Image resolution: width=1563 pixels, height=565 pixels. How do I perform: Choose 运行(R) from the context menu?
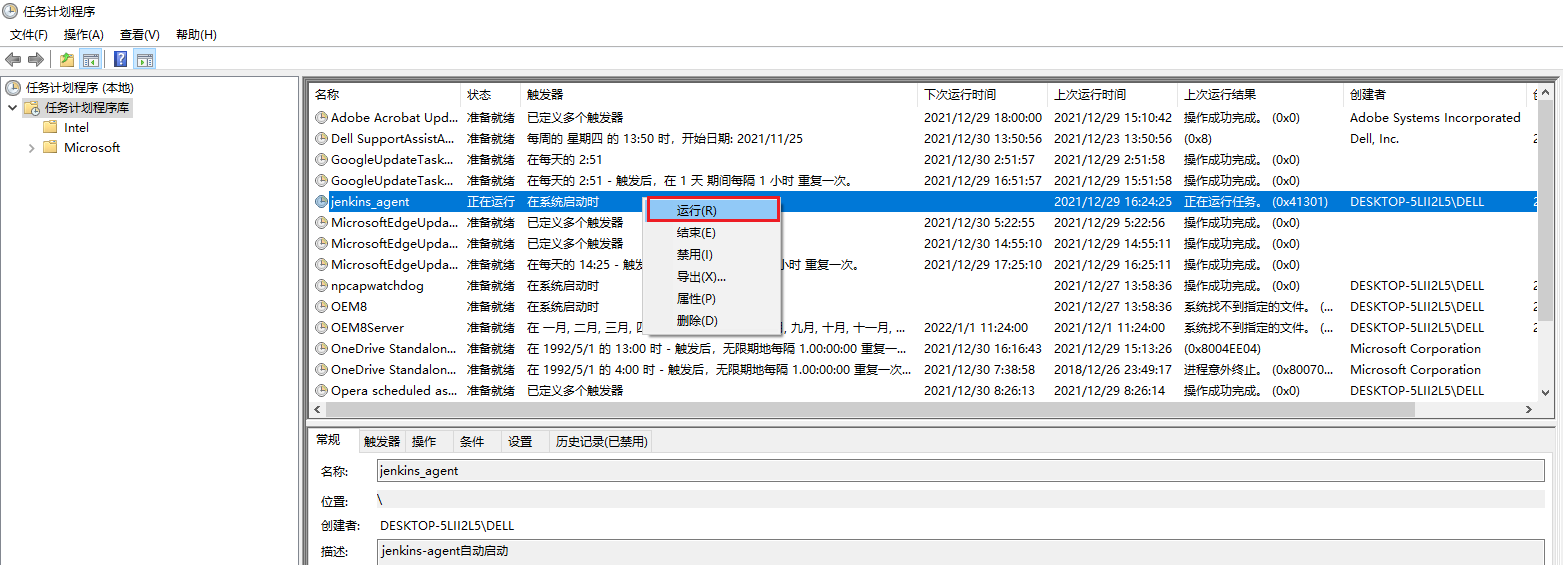click(713, 210)
